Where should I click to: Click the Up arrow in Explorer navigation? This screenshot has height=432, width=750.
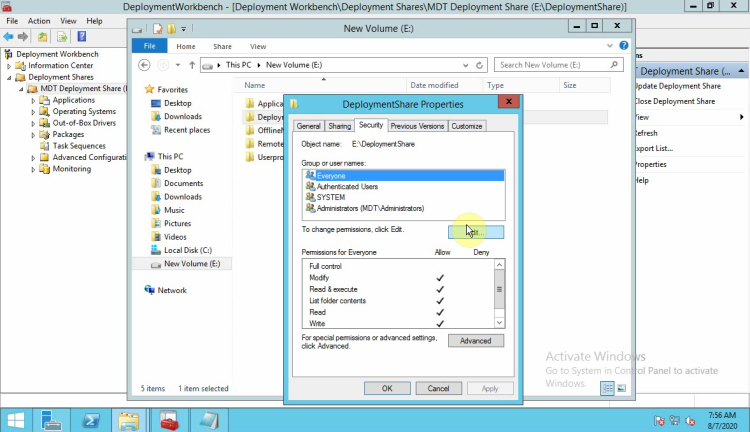(x=191, y=65)
